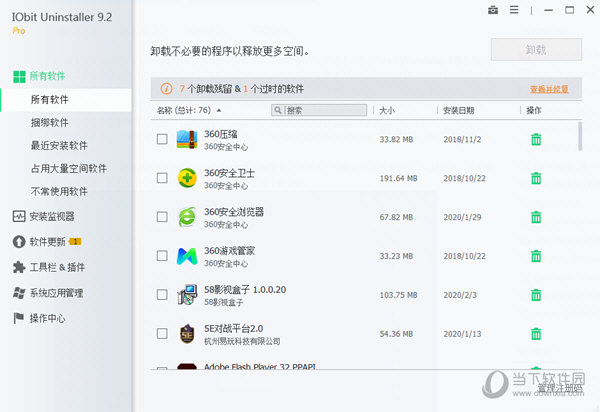600x412 pixels.
Task: Click into the 搜索 search field
Action: point(319,110)
